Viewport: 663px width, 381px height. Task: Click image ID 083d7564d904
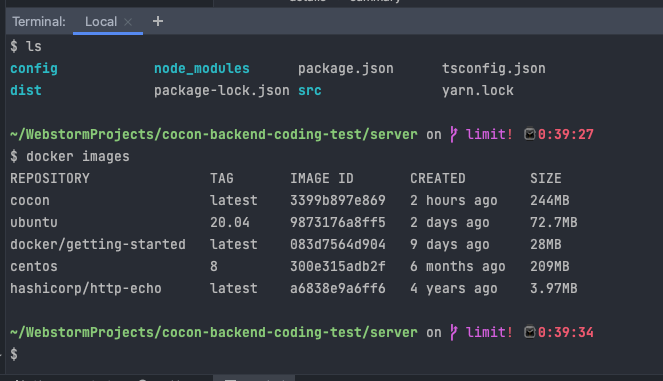tap(338, 244)
